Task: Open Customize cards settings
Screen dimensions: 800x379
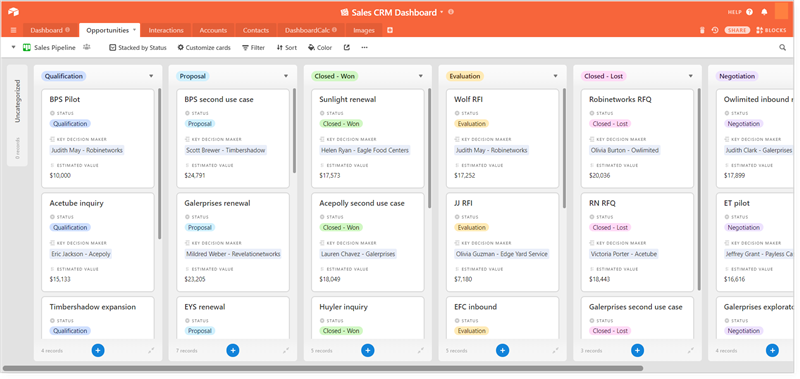Action: click(x=204, y=47)
